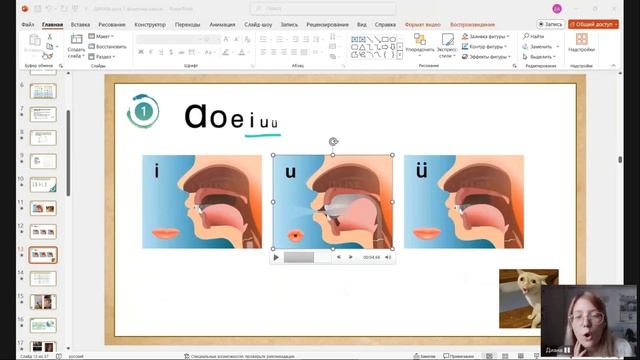Open Заливка фигуры fill dropdown

[x=485, y=36]
